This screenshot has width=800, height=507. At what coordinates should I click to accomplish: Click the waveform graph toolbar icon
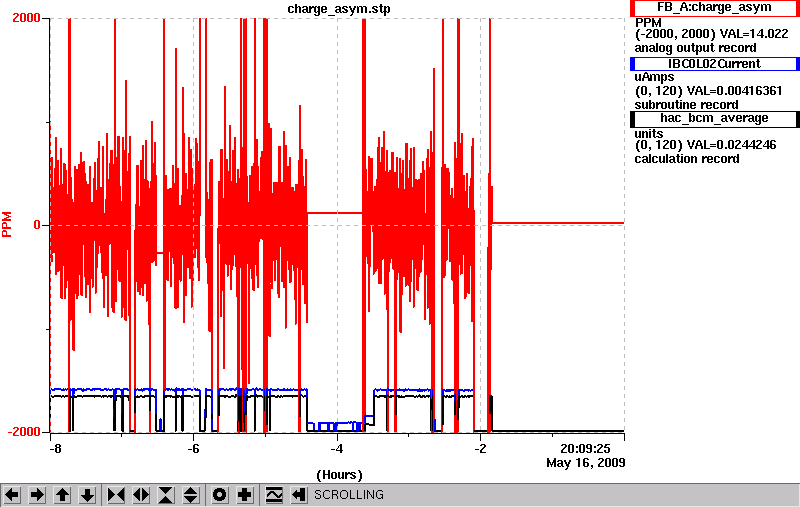(x=274, y=495)
